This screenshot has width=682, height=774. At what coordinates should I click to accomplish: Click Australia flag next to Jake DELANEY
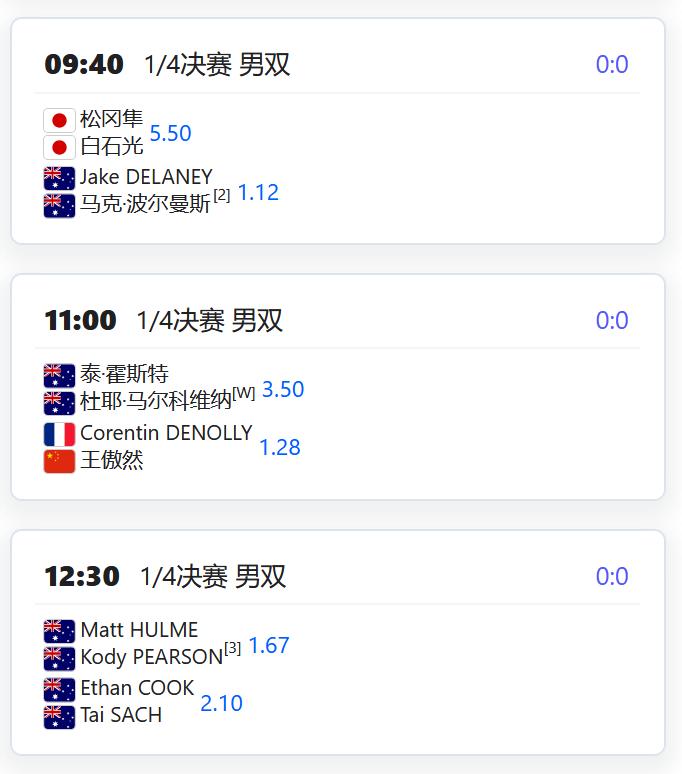click(x=59, y=178)
